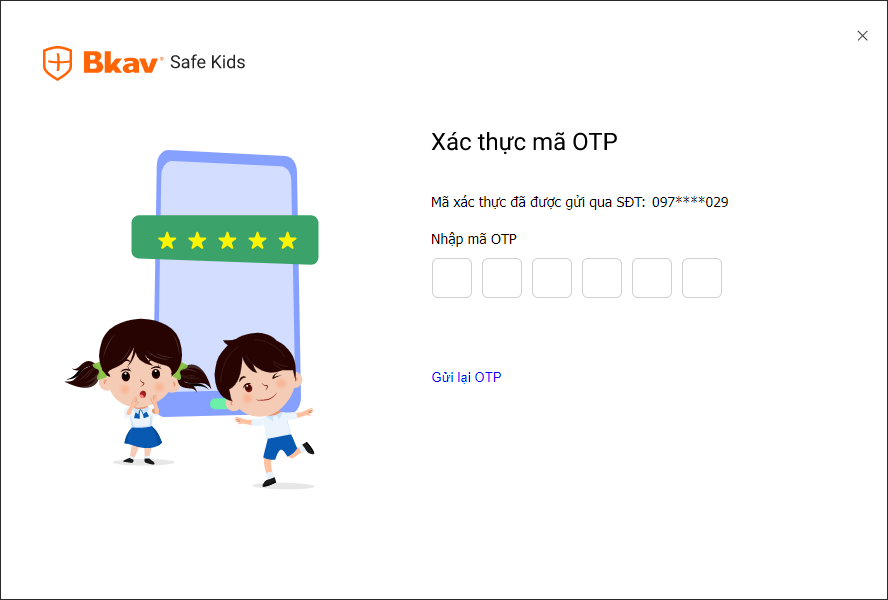
Task: Click the last yellow star on green banner
Action: point(288,240)
